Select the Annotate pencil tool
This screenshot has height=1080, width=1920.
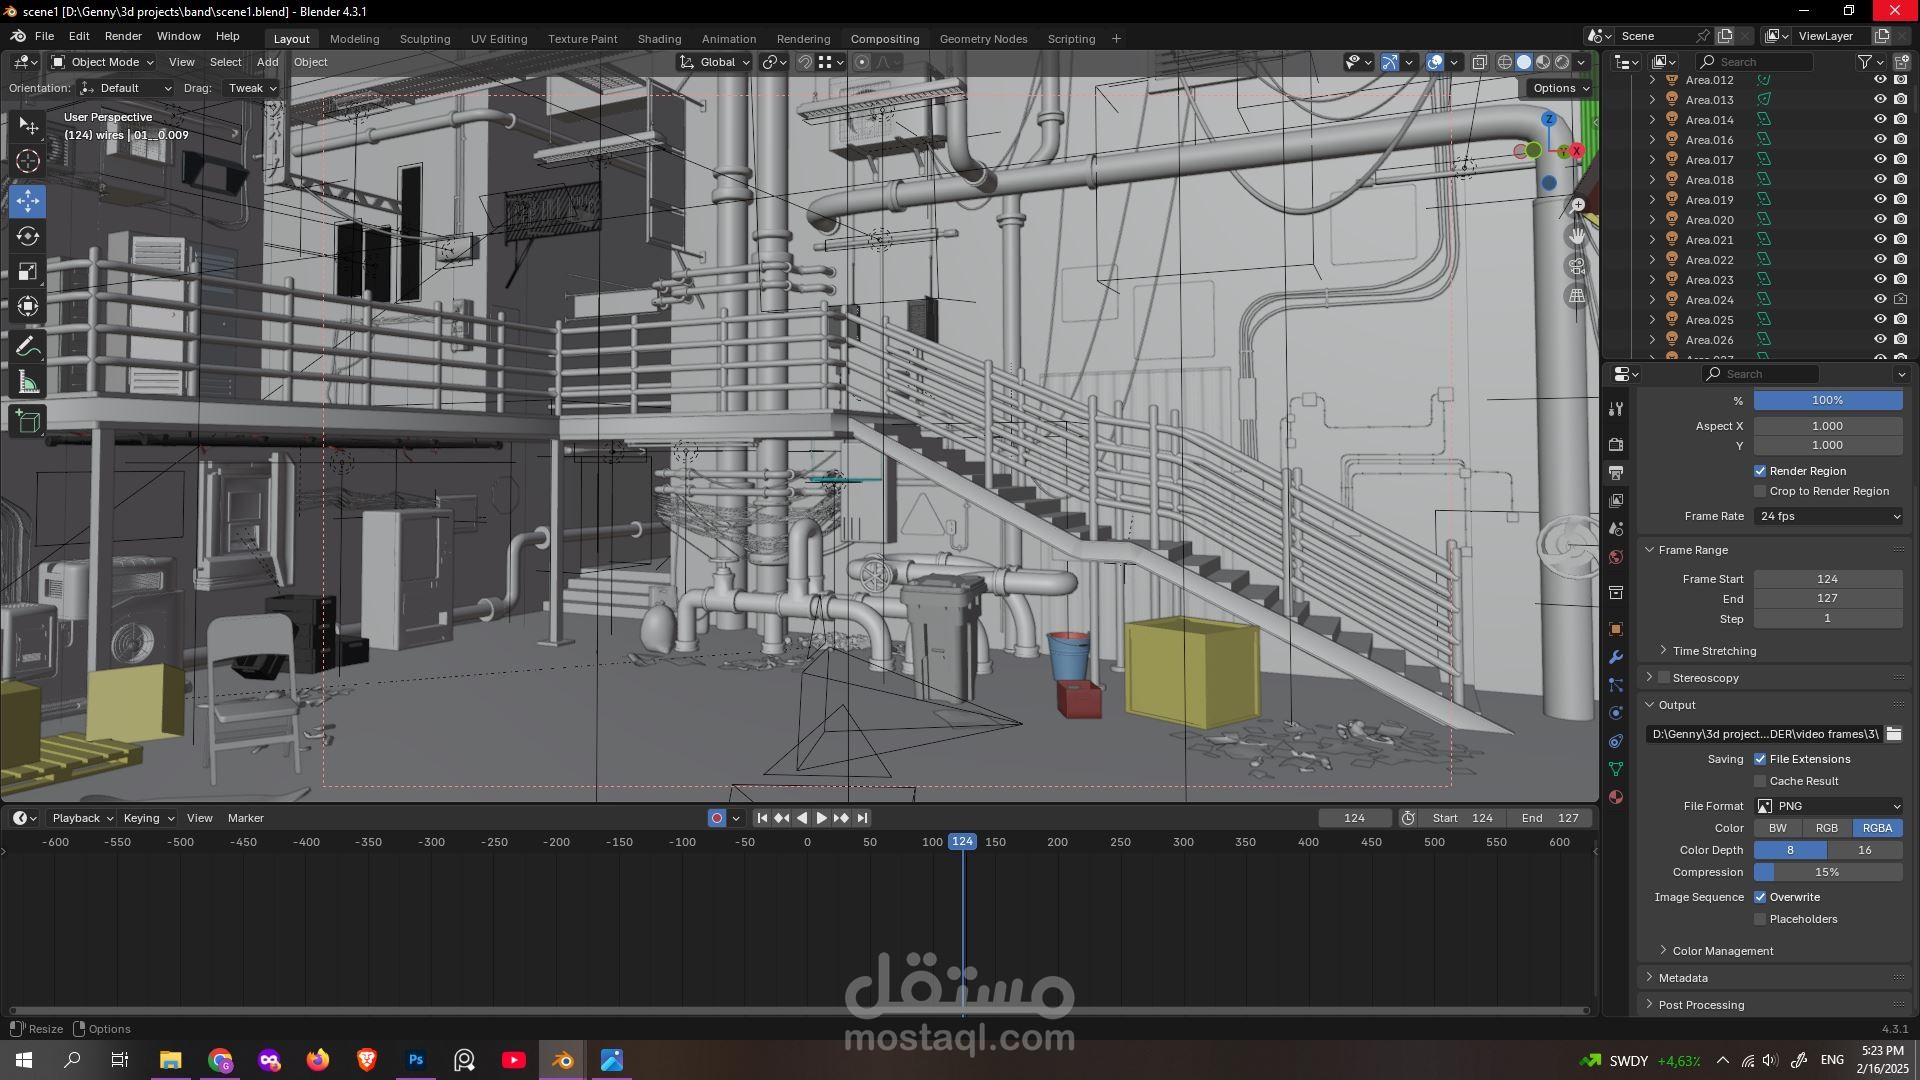pyautogui.click(x=28, y=347)
